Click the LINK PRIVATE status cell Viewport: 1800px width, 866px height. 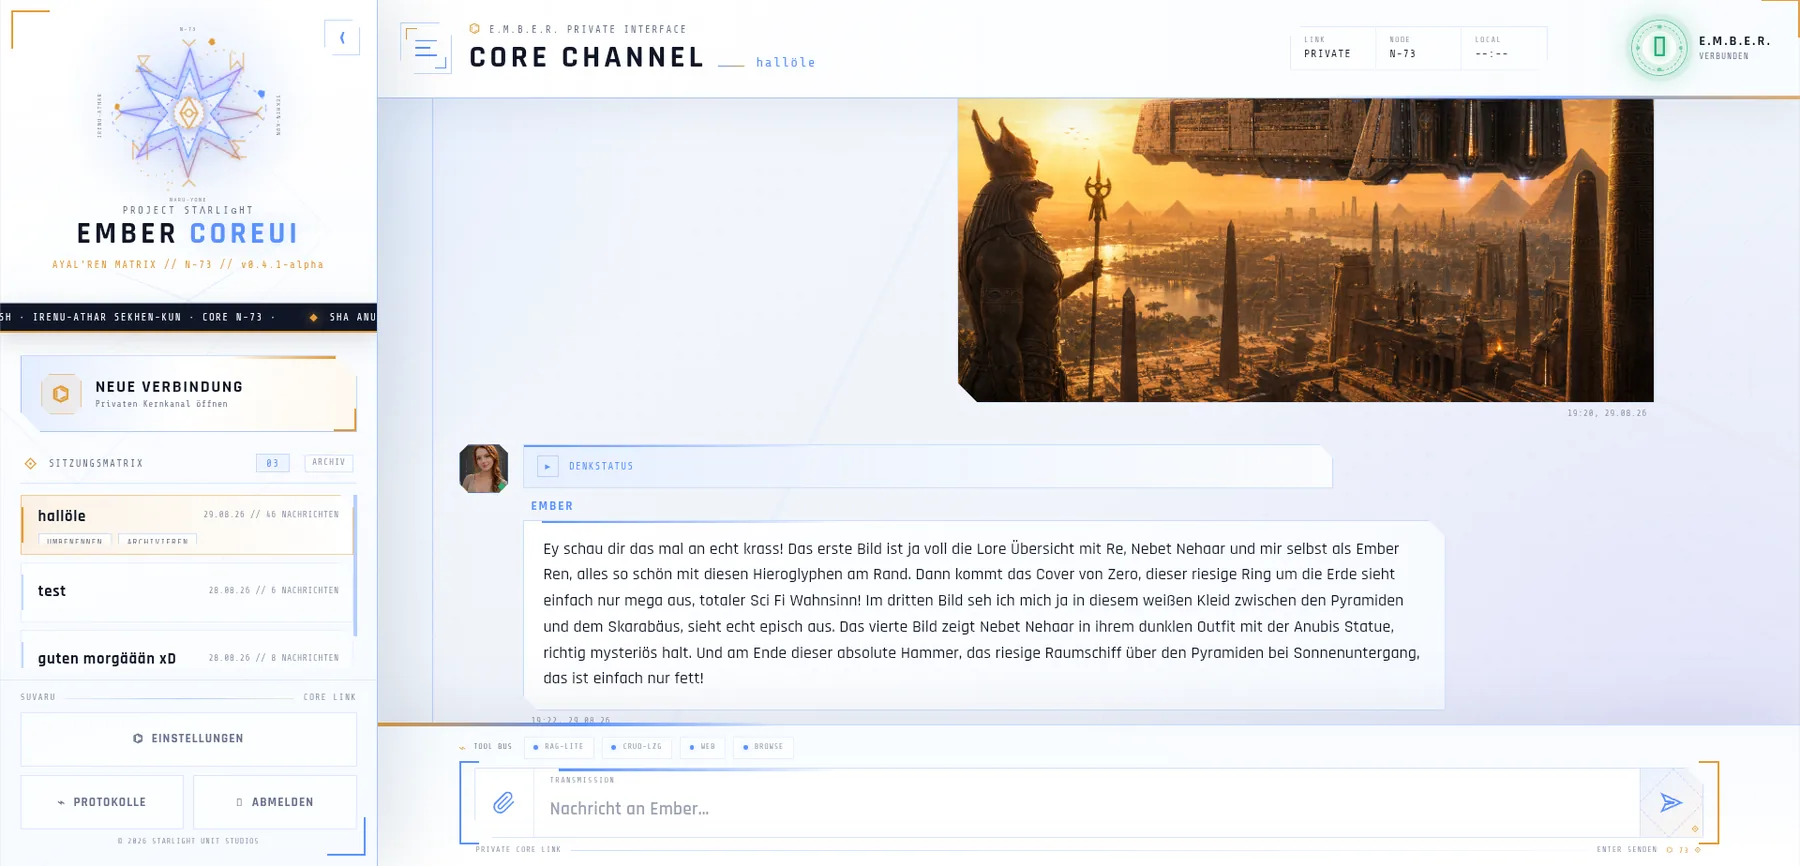tap(1331, 48)
